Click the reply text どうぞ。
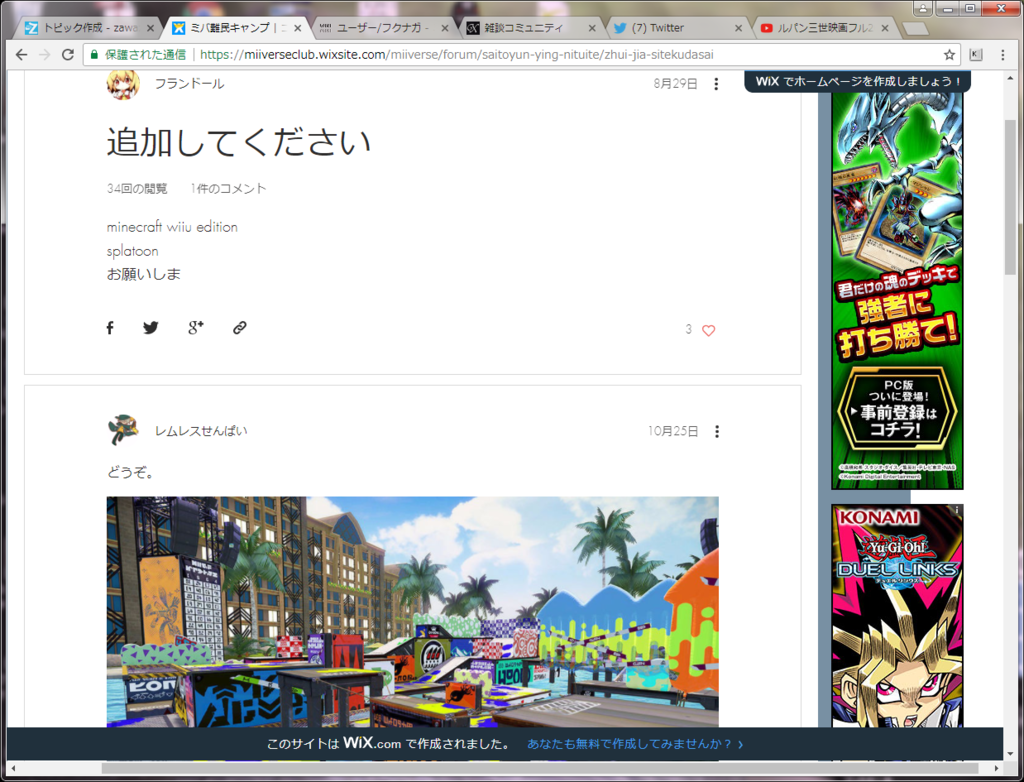This screenshot has height=782, width=1024. pos(131,472)
